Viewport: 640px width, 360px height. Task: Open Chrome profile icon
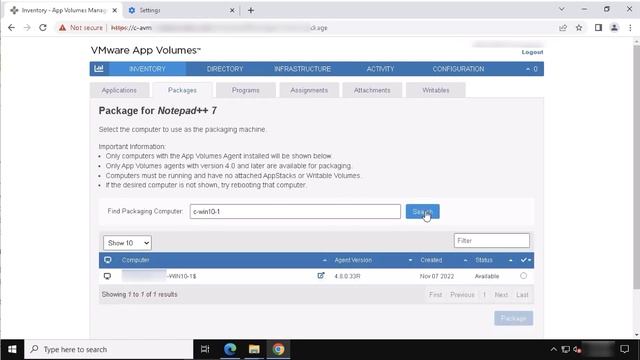pyautogui.click(x=614, y=28)
